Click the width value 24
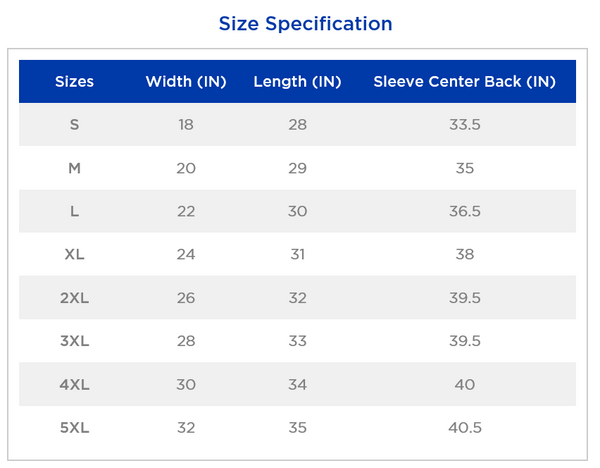This screenshot has height=468, width=600. point(186,254)
